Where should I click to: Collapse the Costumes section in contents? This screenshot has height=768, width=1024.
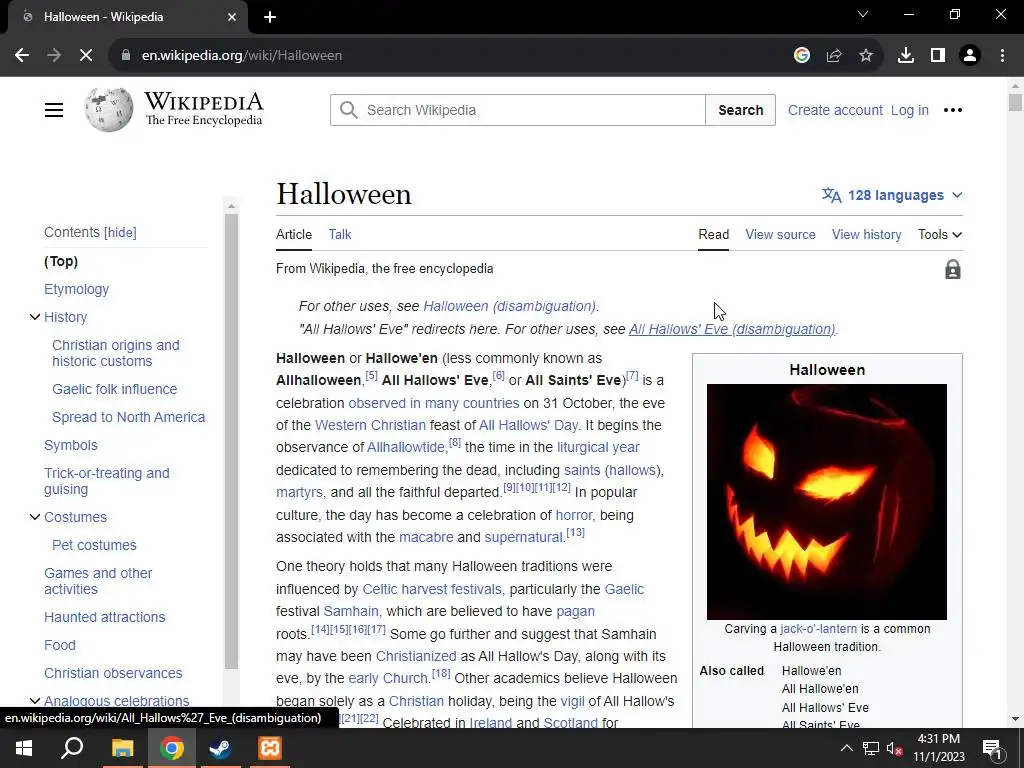click(35, 517)
